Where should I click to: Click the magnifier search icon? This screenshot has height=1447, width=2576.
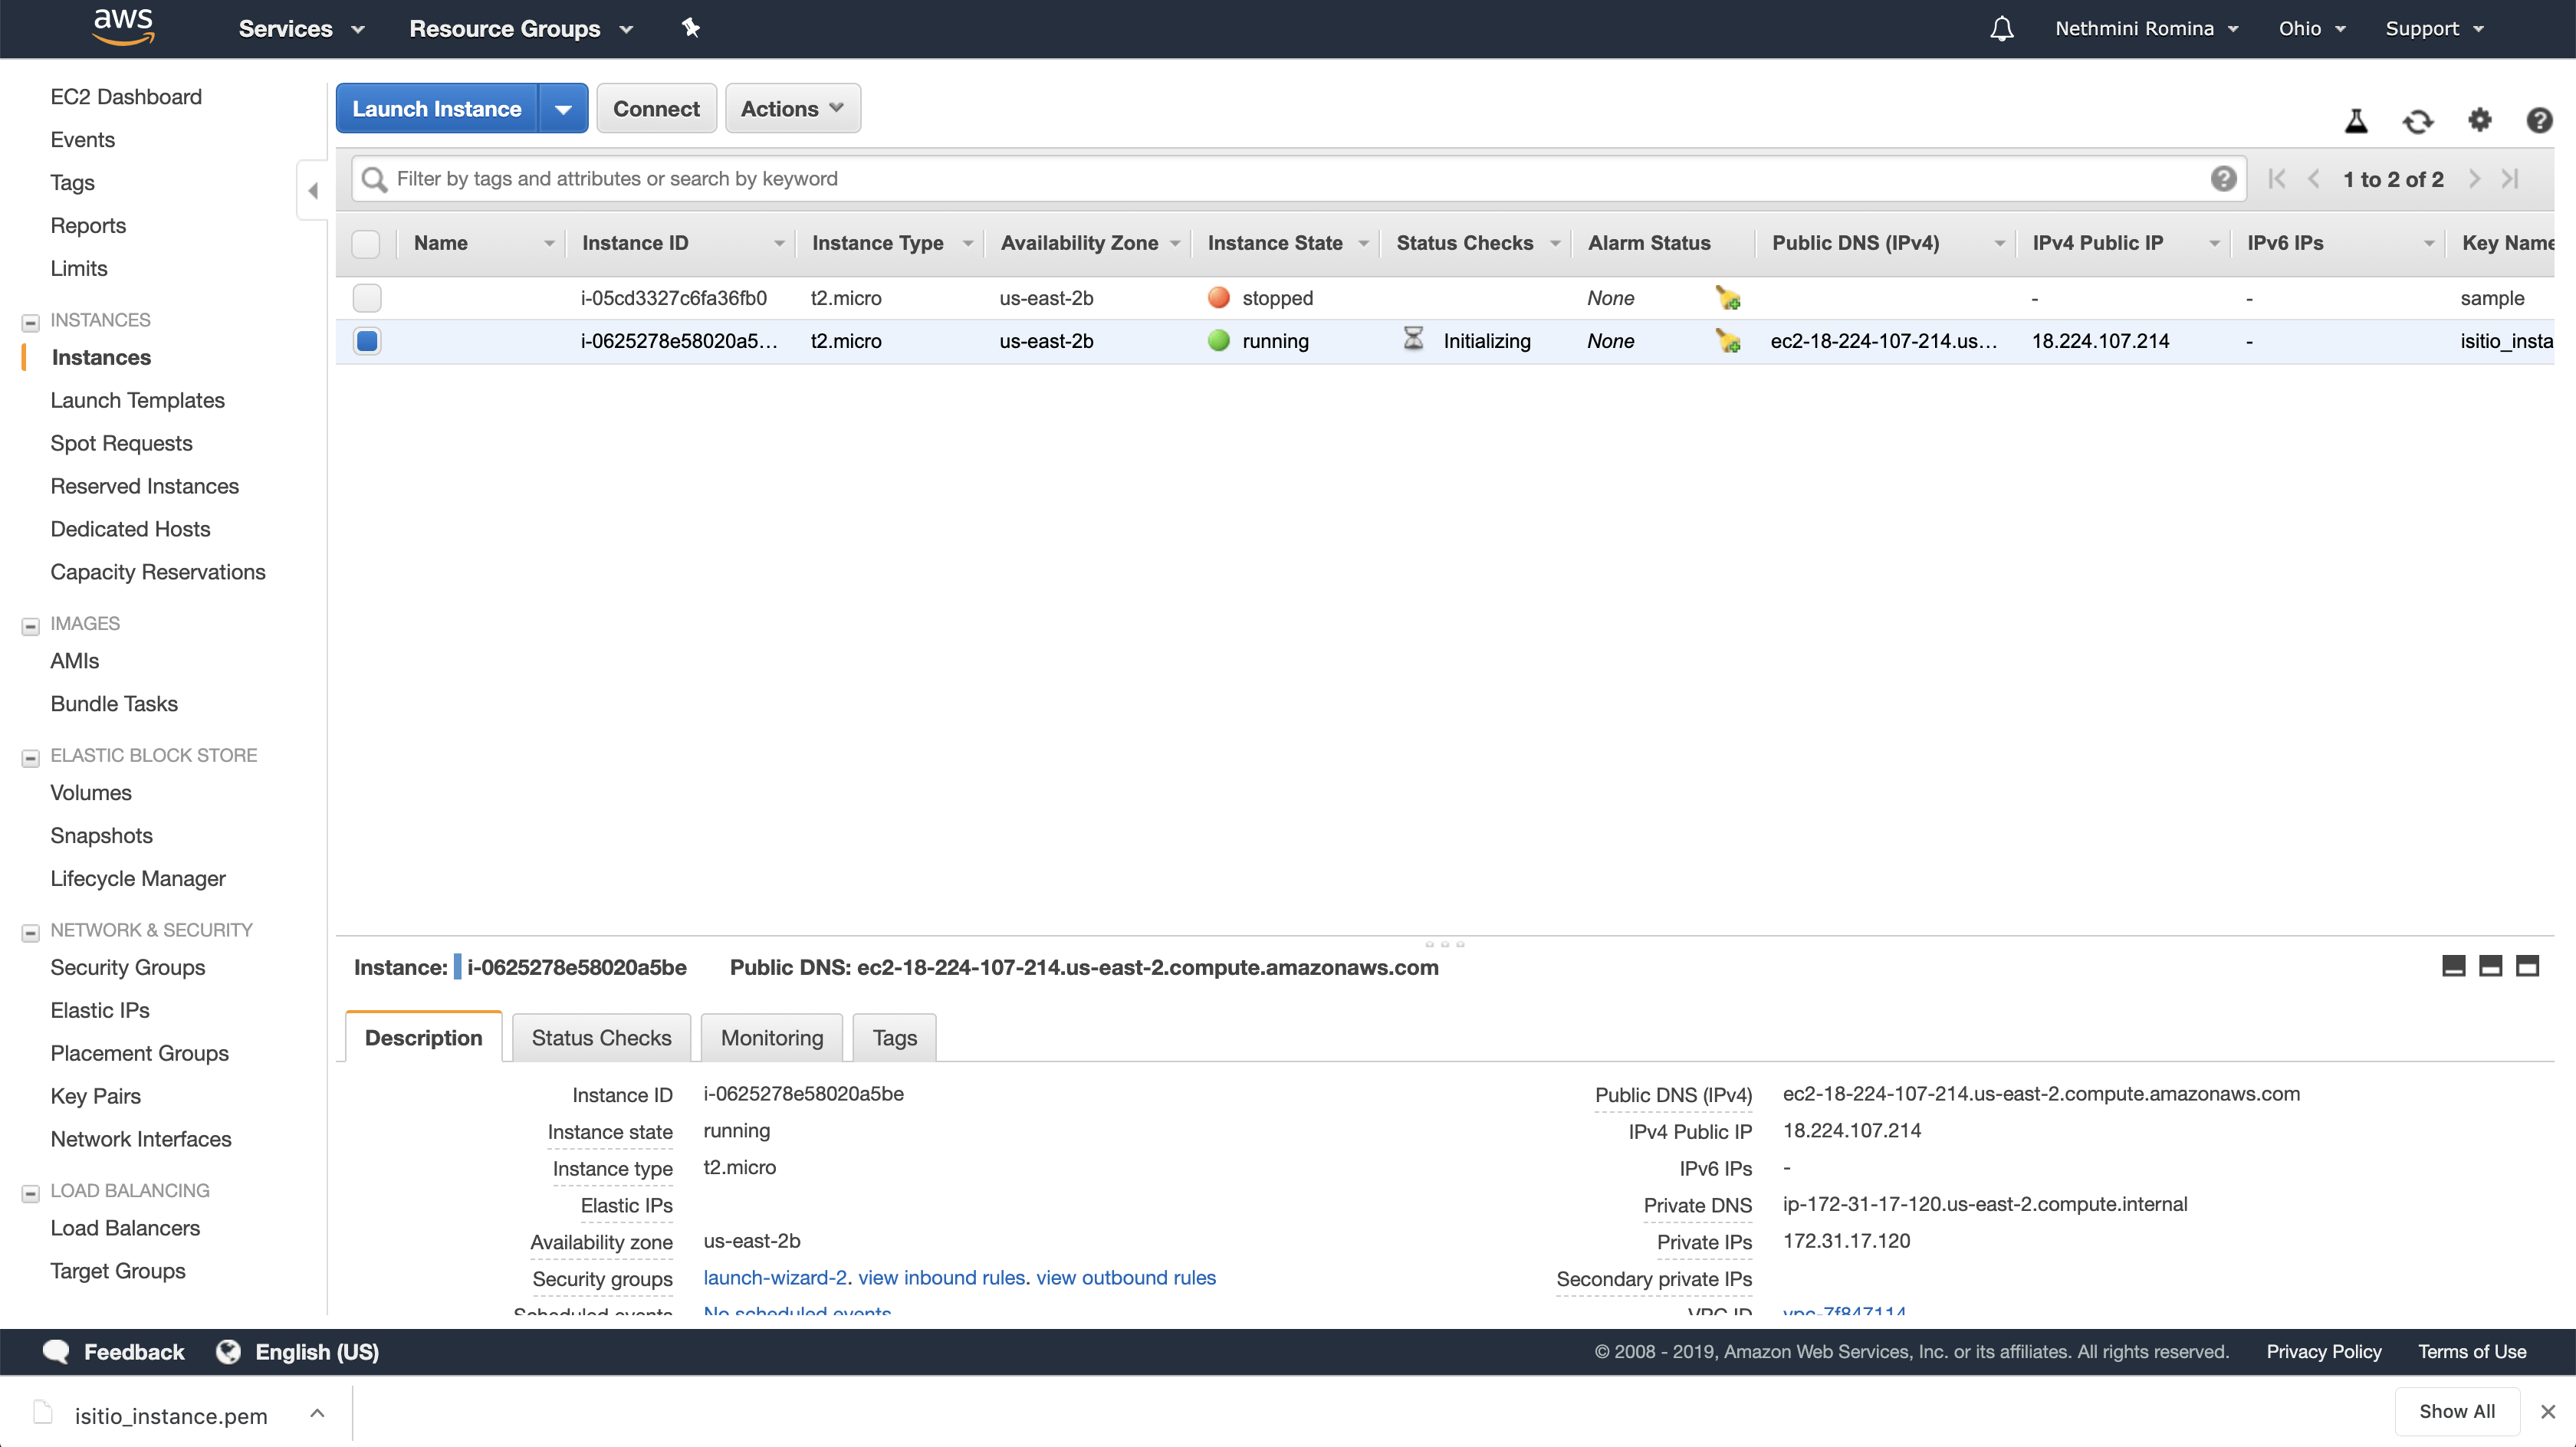374,179
